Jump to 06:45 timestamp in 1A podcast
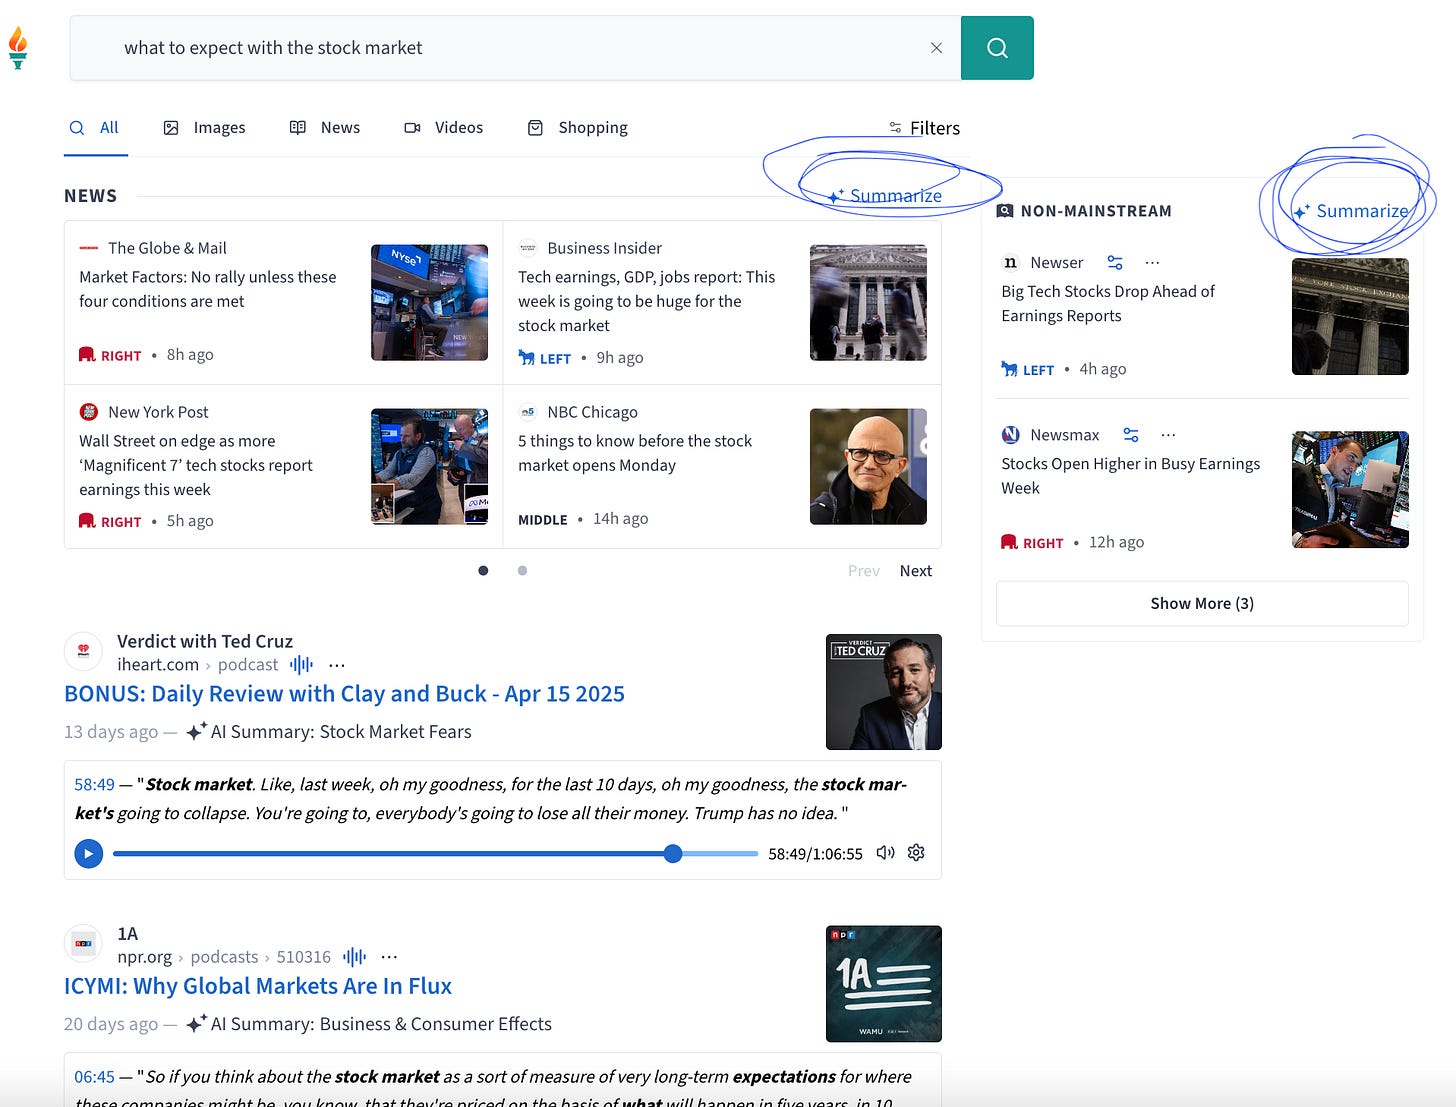This screenshot has height=1107, width=1456. click(x=95, y=1077)
